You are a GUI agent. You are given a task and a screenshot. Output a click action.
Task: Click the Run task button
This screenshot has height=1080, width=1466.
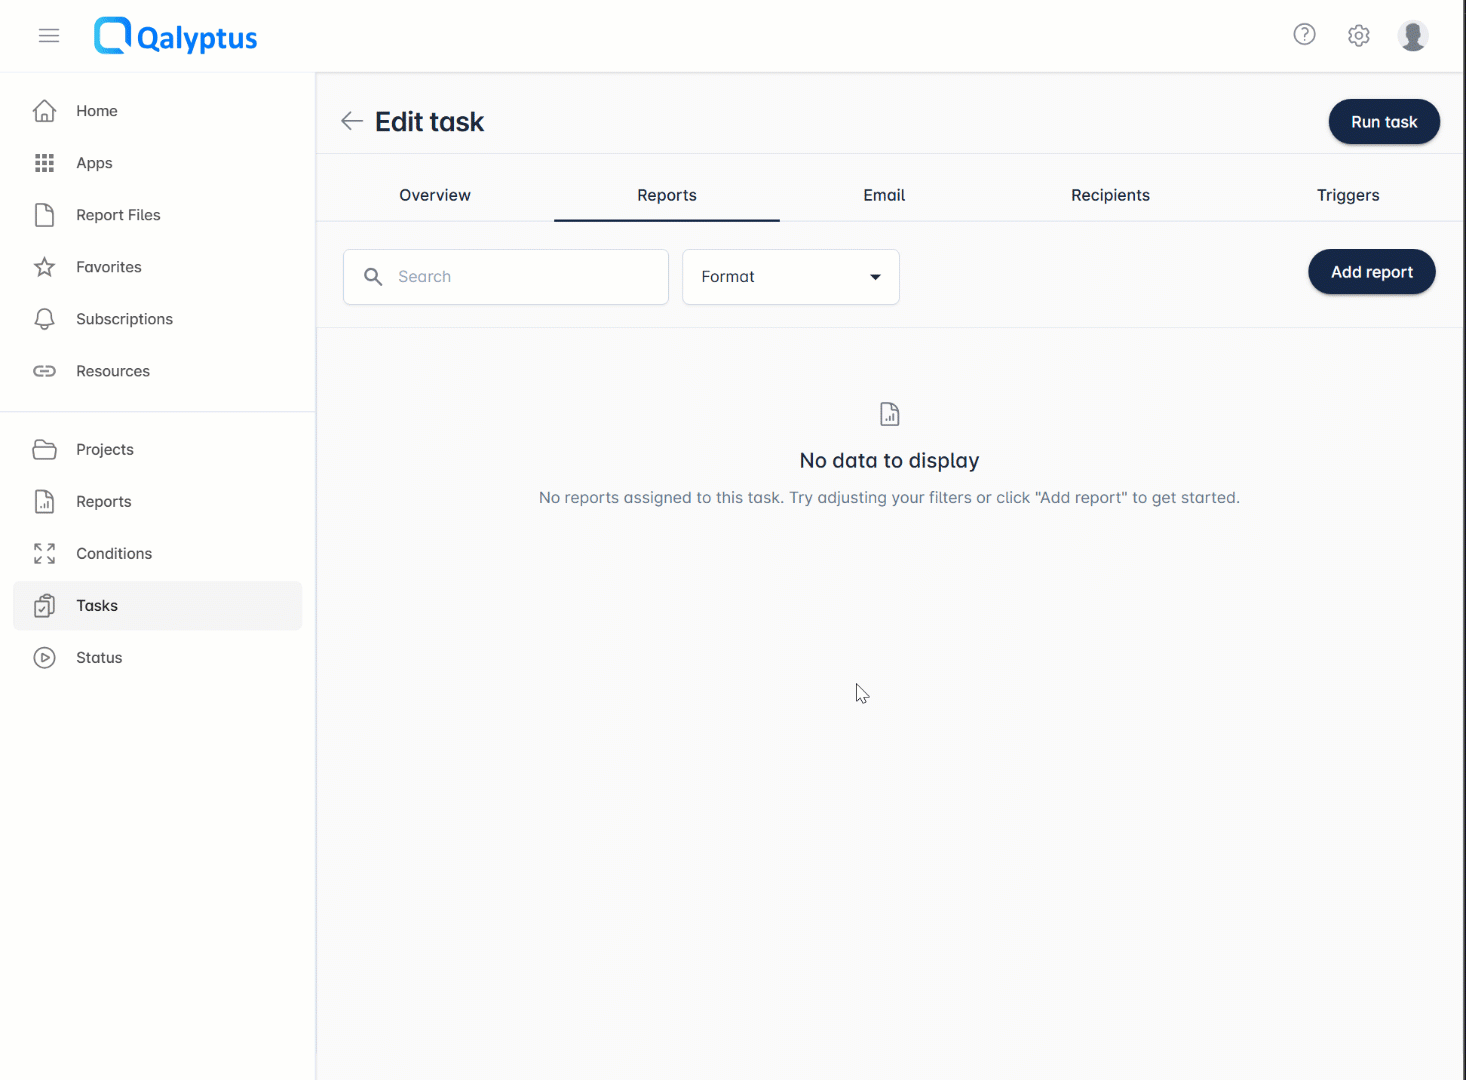click(x=1384, y=121)
